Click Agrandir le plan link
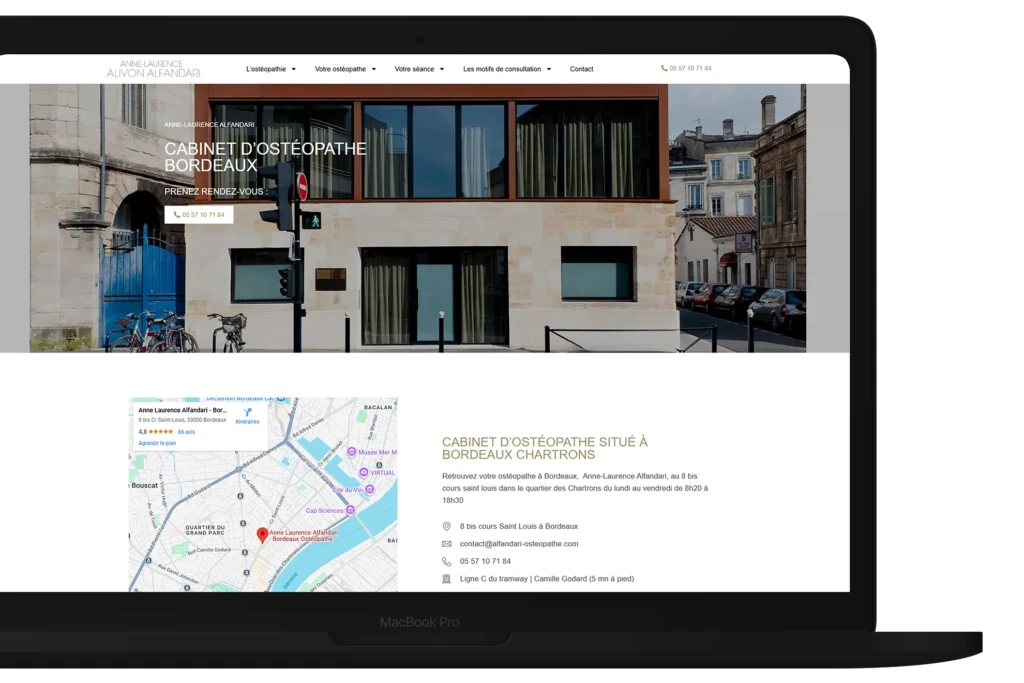This screenshot has height=683, width=1024. pyautogui.click(x=157, y=443)
